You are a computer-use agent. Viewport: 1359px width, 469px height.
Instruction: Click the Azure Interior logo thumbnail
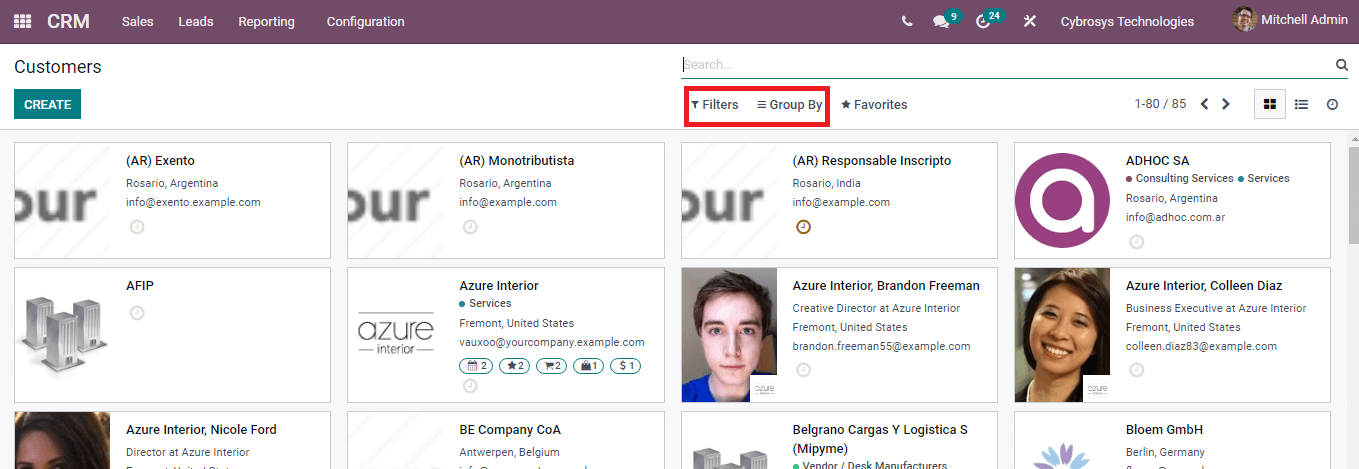[x=396, y=335]
